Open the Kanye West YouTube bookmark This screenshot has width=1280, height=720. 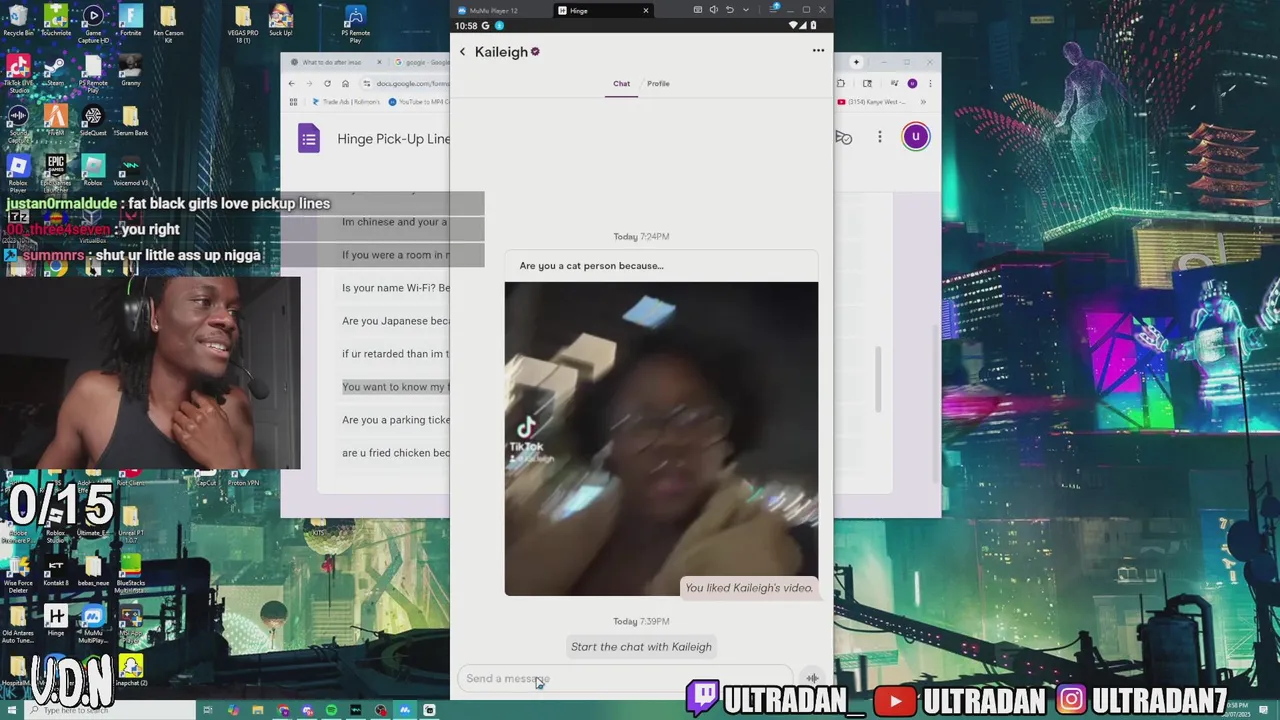pos(874,102)
